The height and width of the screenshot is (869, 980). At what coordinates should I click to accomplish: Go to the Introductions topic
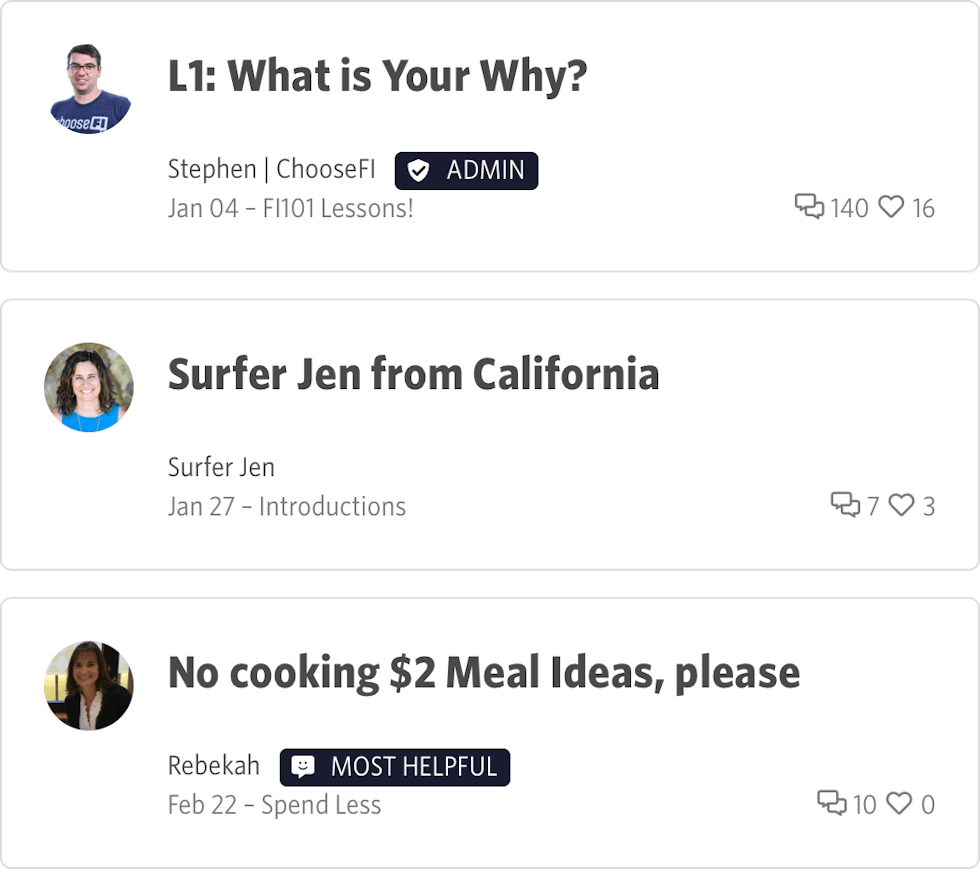tap(332, 506)
